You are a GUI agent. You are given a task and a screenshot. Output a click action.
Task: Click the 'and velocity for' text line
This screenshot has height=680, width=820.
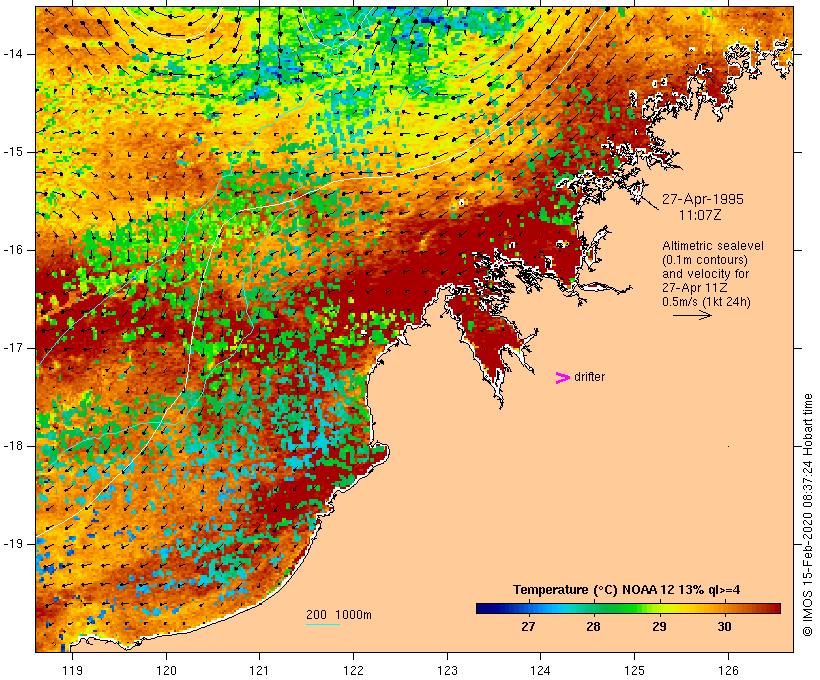[705, 274]
